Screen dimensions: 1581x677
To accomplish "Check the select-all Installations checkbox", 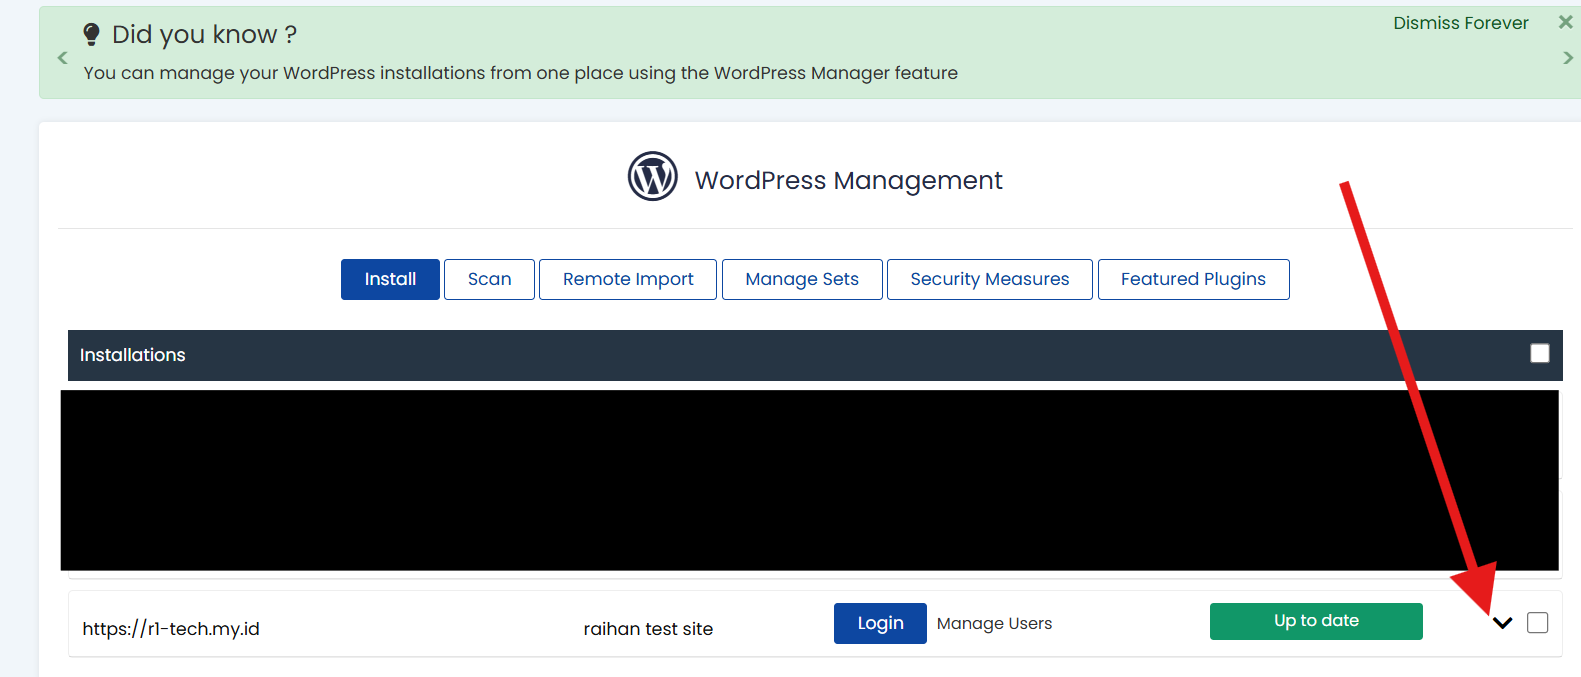I will pos(1540,353).
